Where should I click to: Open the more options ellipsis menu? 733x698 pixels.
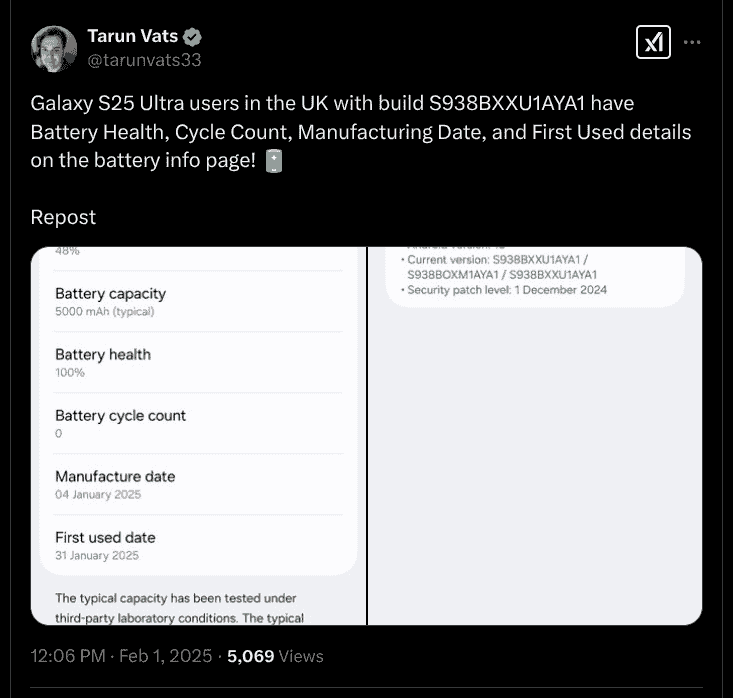[x=692, y=42]
